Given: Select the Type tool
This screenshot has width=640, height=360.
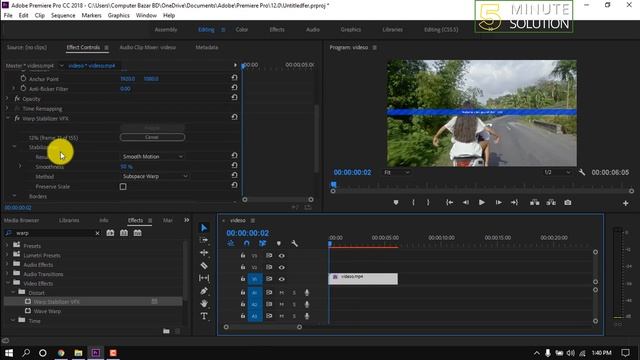Looking at the screenshot, I should (204, 316).
